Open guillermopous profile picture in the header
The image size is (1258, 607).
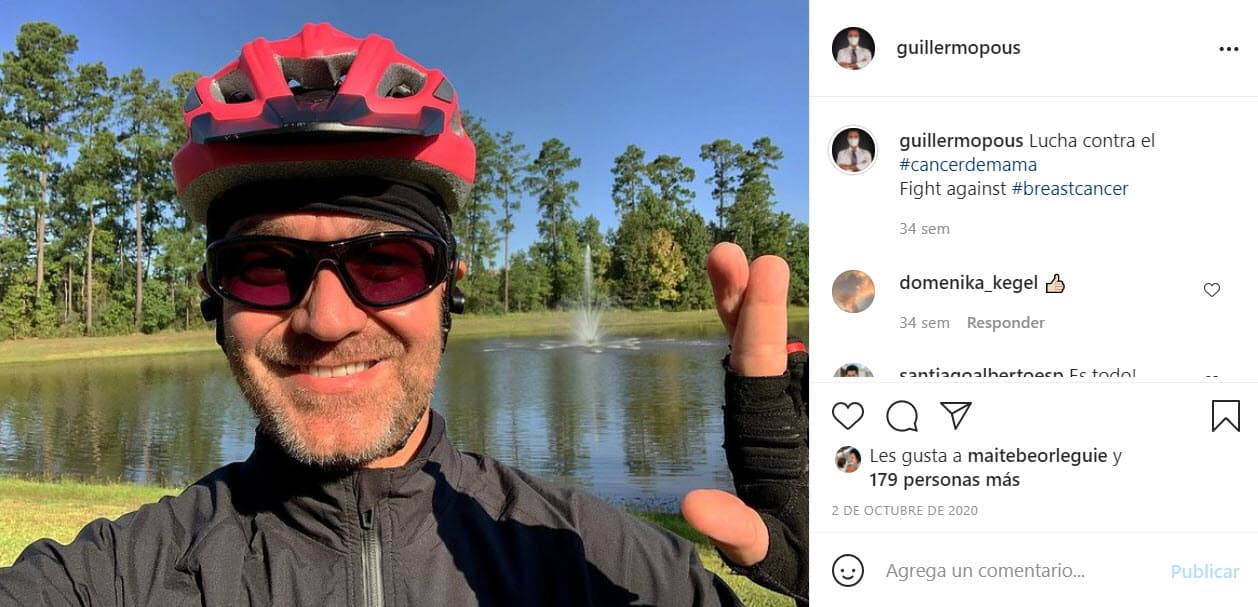[x=853, y=47]
